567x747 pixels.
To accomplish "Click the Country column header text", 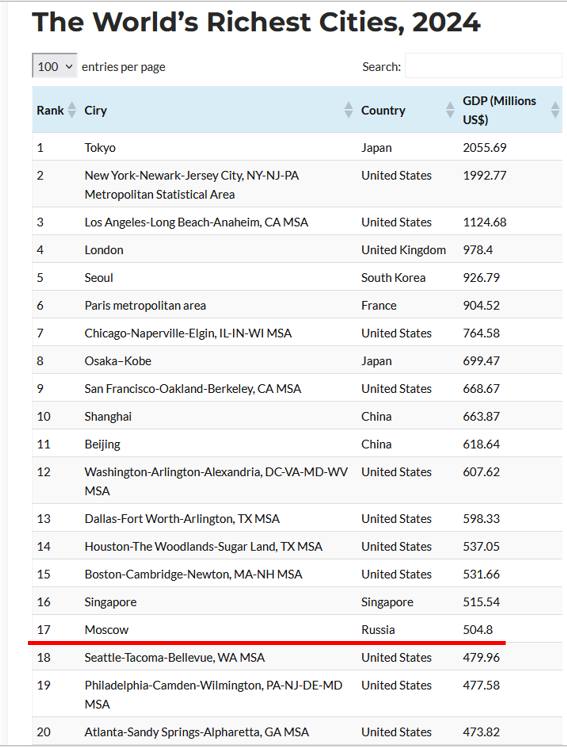I will [x=383, y=110].
